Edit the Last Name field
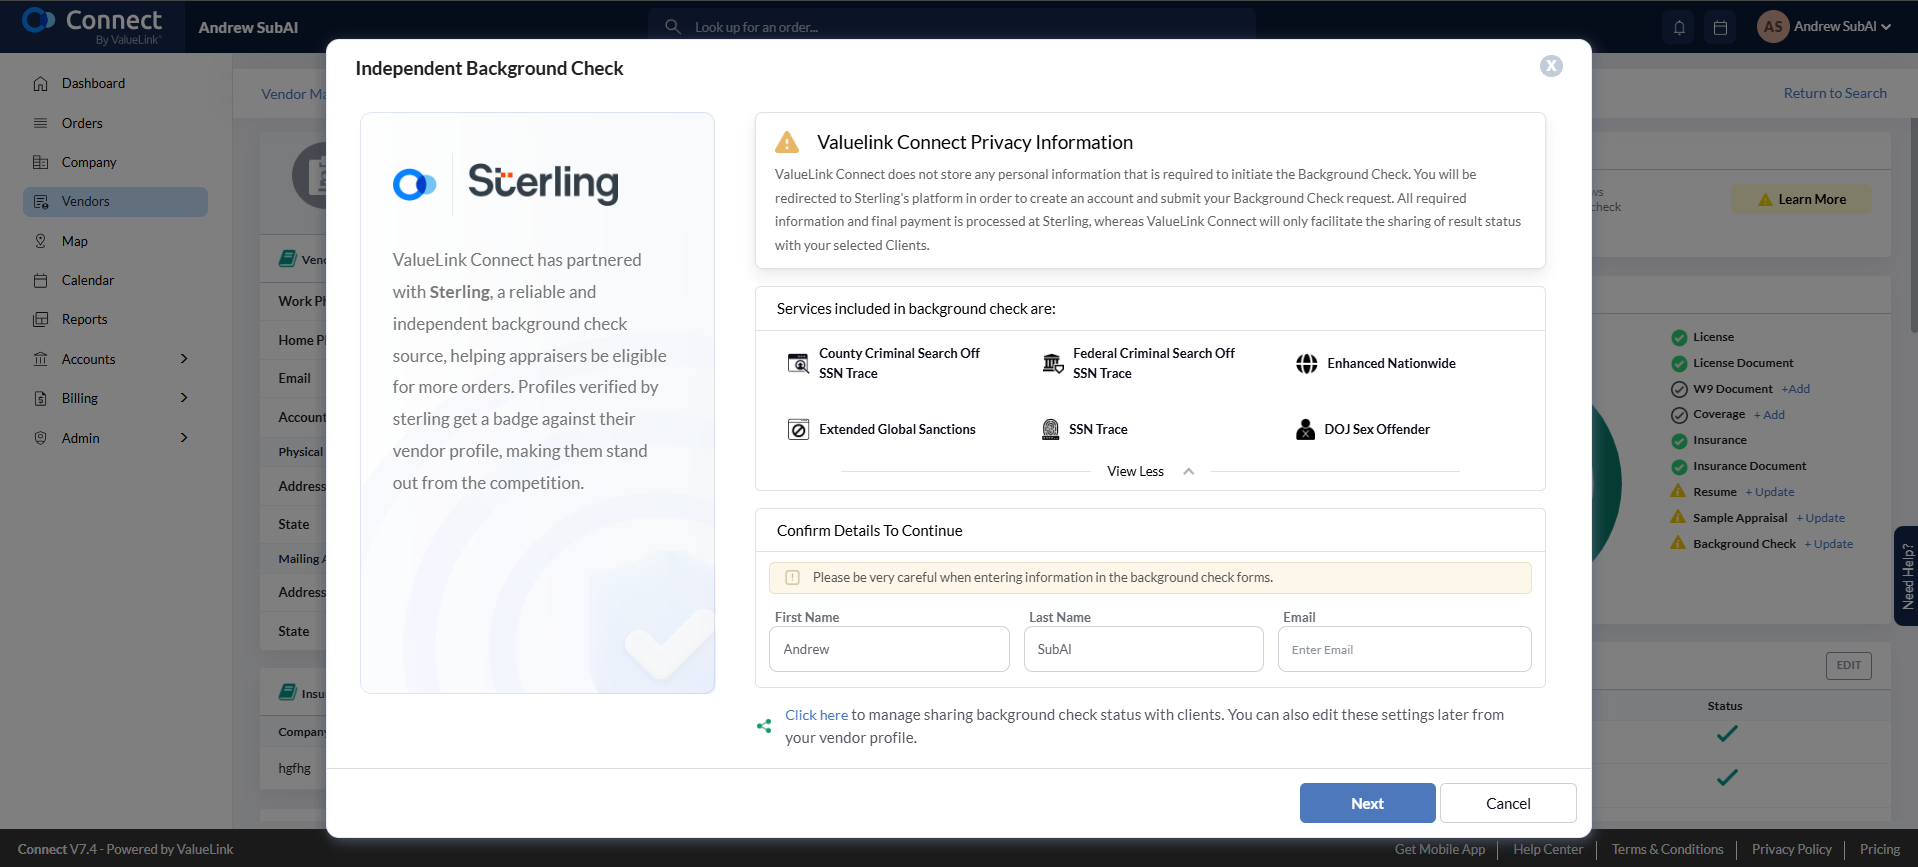 click(x=1143, y=649)
